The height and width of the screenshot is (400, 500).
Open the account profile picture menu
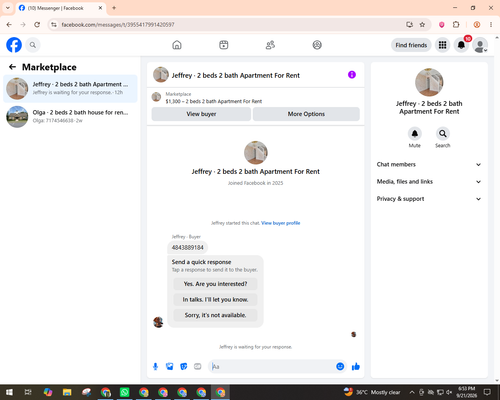480,45
